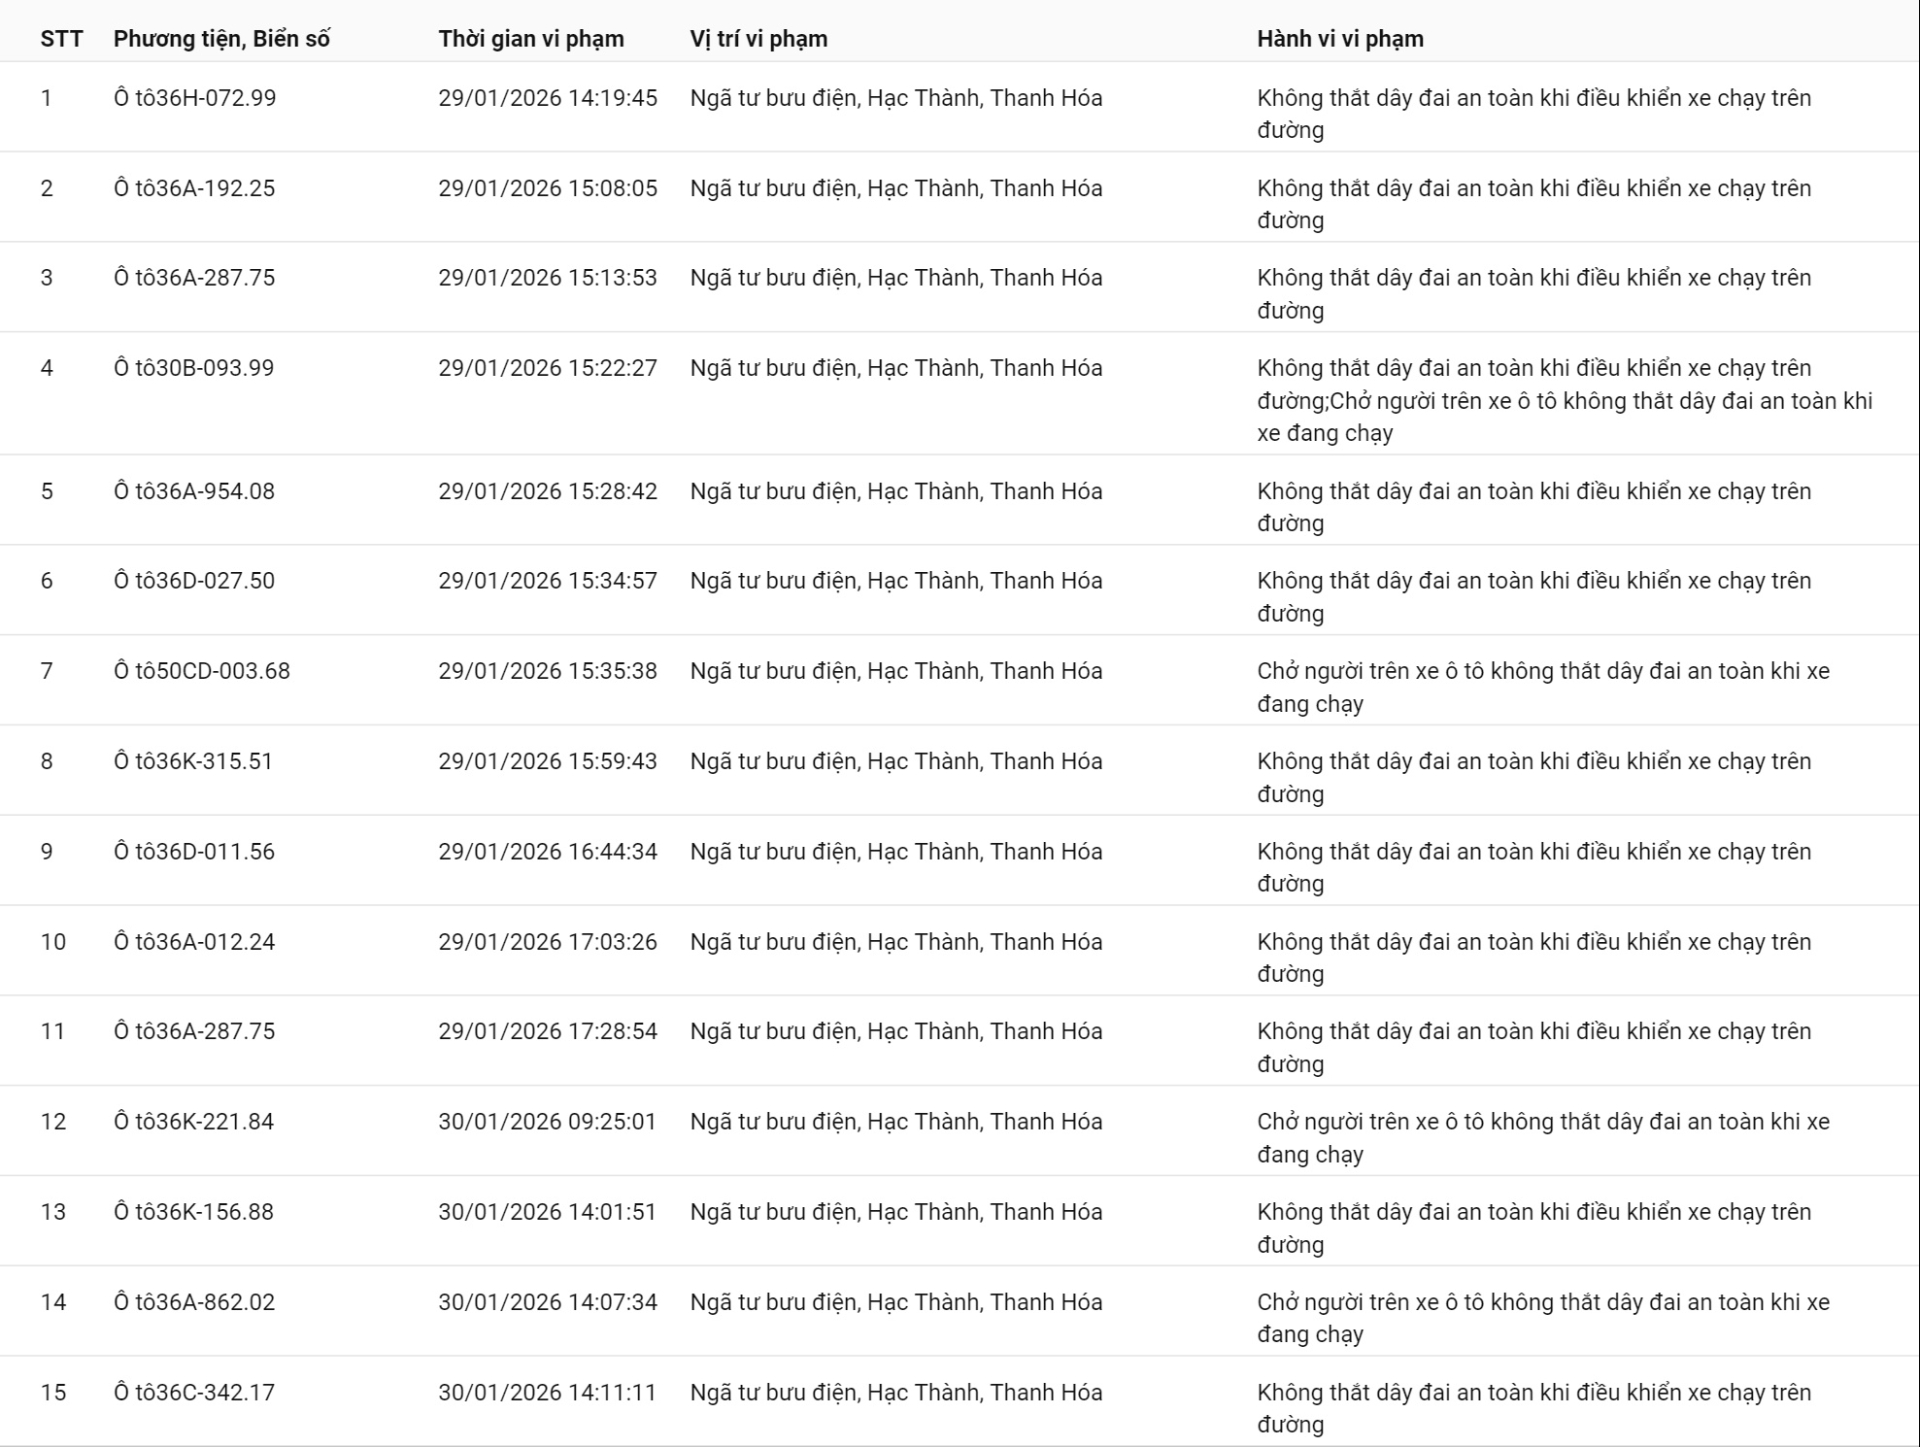Viewport: 1920px width, 1447px height.
Task: Click the vehicle cell 36A-954.08
Action: pyautogui.click(x=194, y=491)
